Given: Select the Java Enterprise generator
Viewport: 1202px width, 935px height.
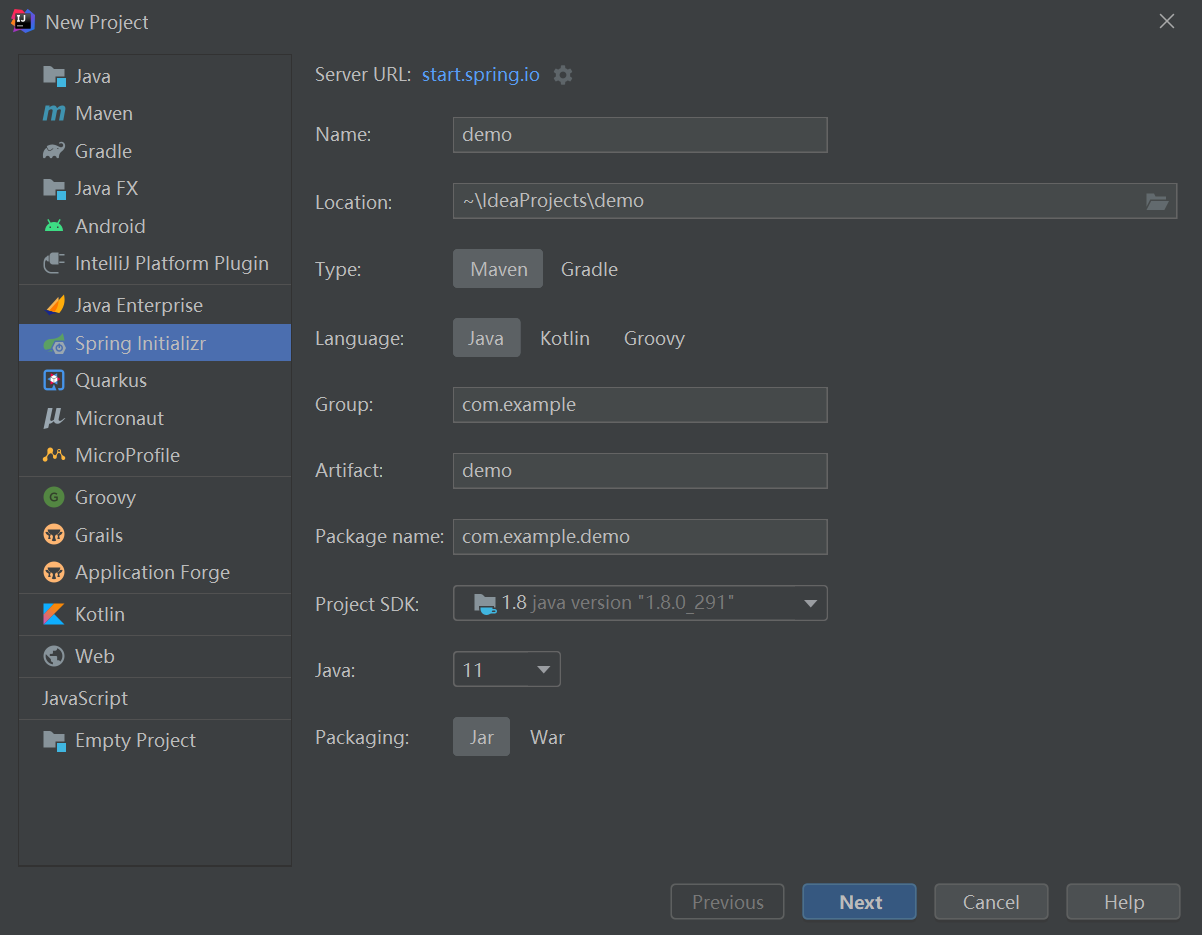Looking at the screenshot, I should [x=139, y=304].
